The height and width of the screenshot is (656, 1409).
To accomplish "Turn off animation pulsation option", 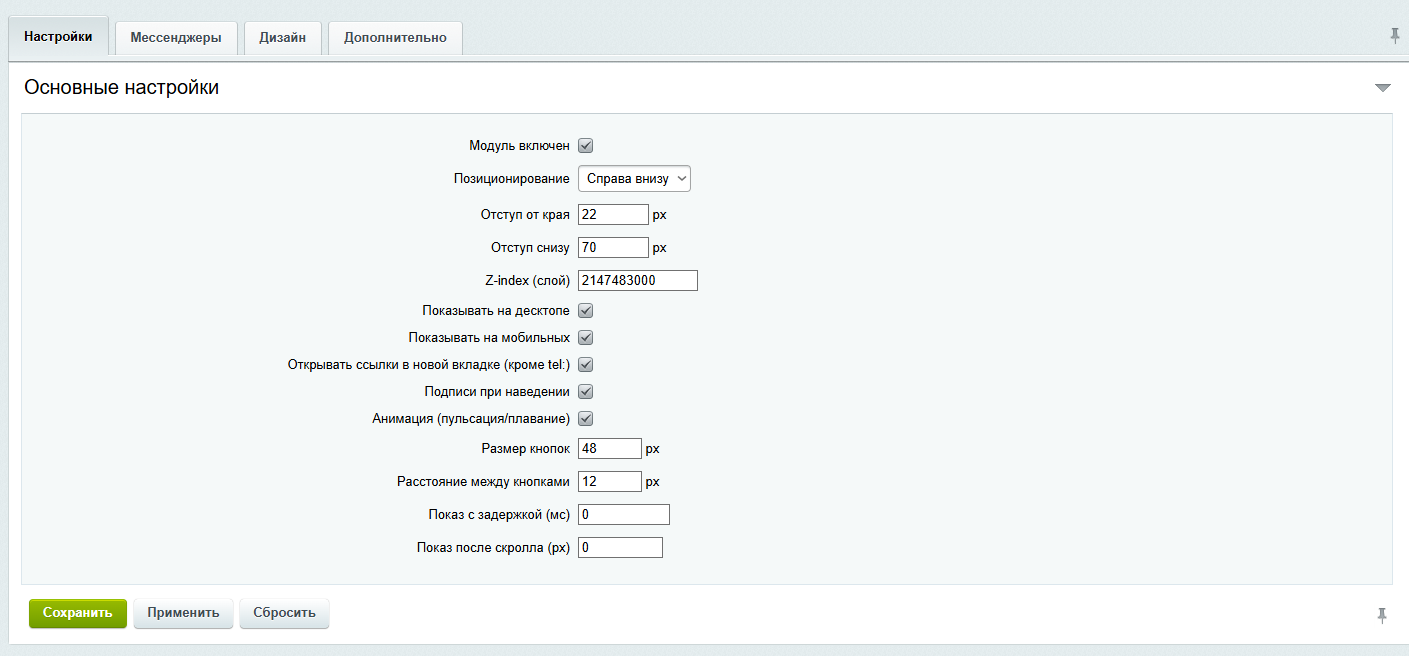I will pos(585,418).
